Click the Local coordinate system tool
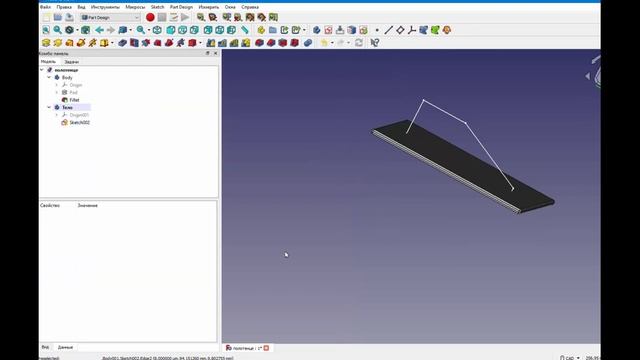This screenshot has height=360, width=640. 412,30
